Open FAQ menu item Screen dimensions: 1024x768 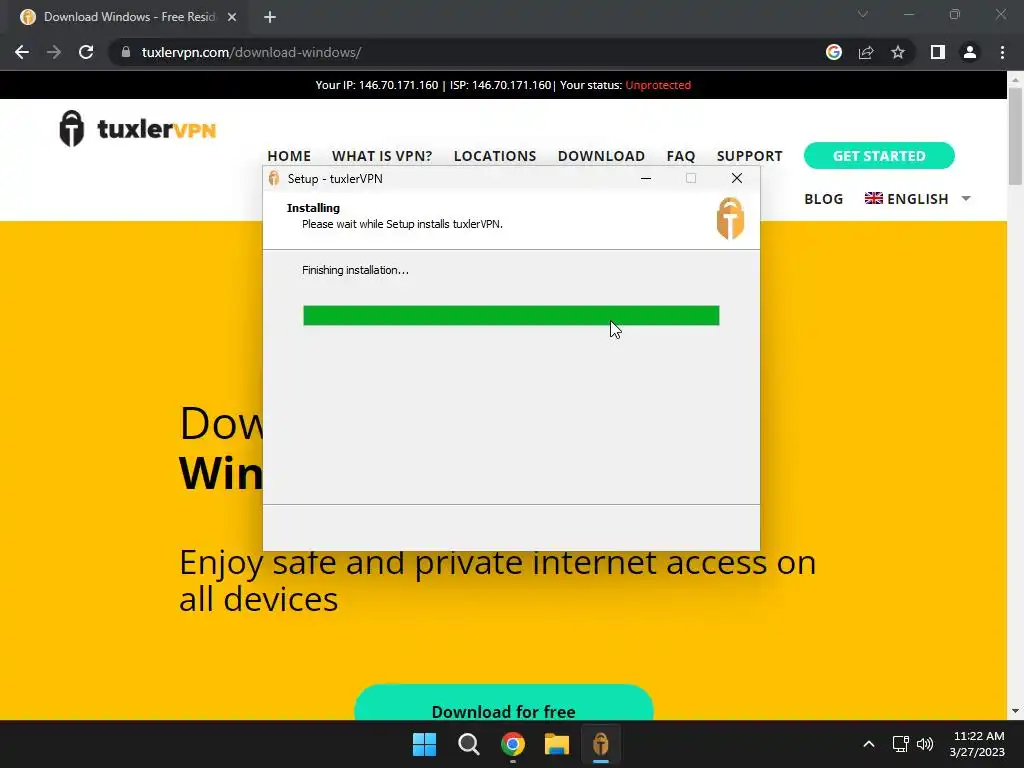[681, 156]
